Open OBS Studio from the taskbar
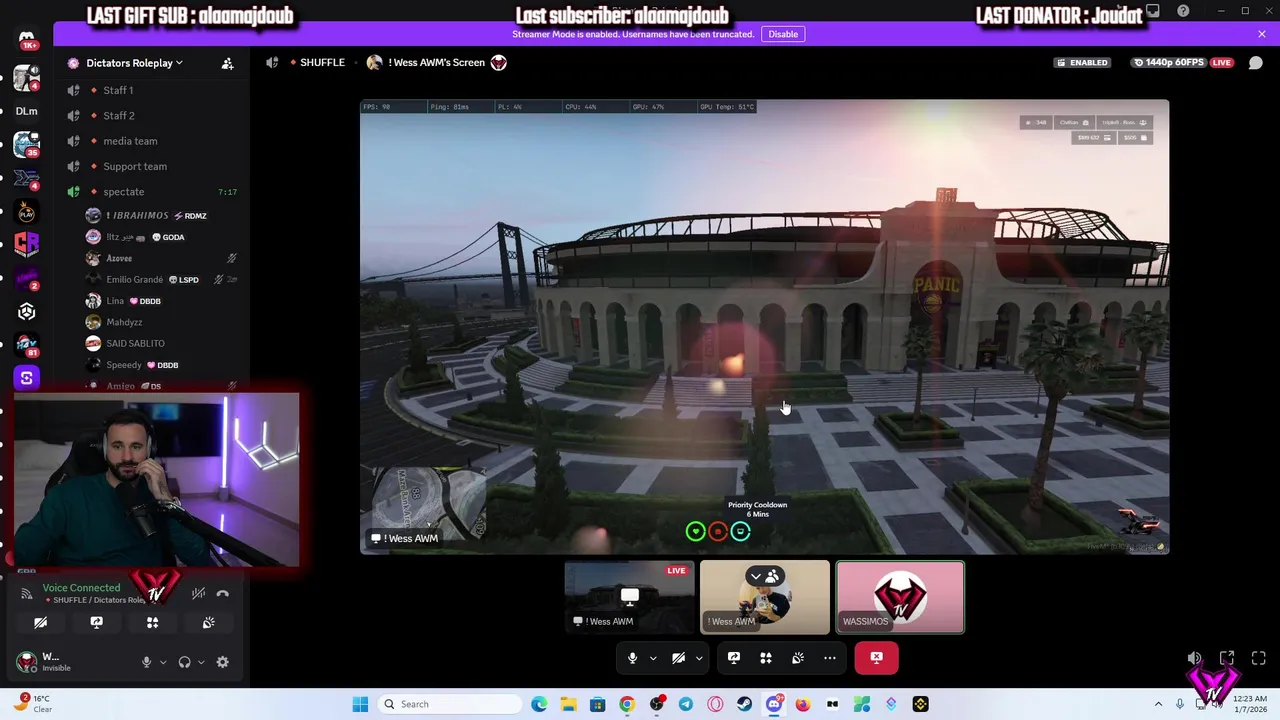Viewport: 1280px width, 720px height. pyautogui.click(x=657, y=704)
